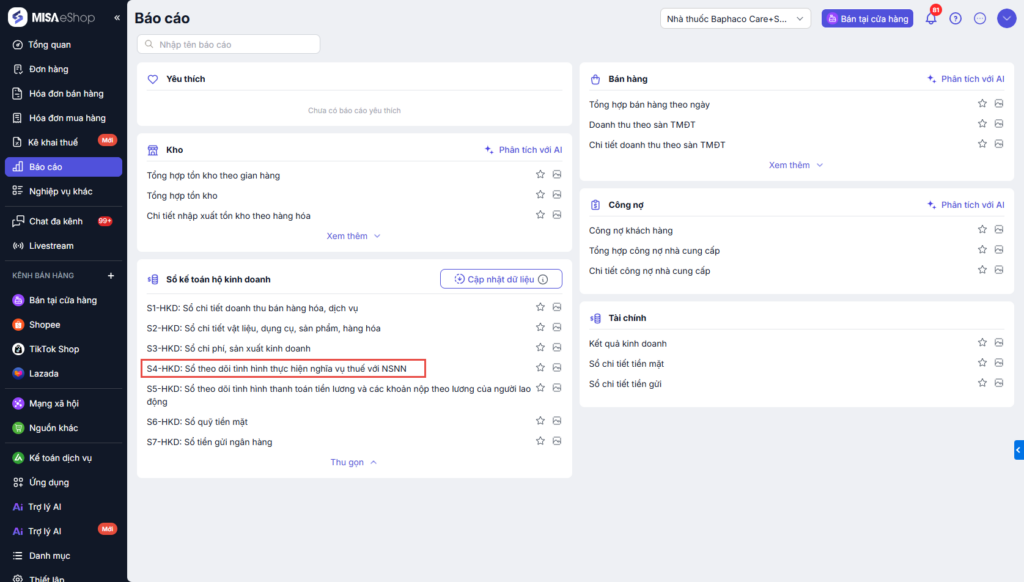The image size is (1024, 582).
Task: Click Phân tích với AI in Bán hàng
Action: pos(965,79)
